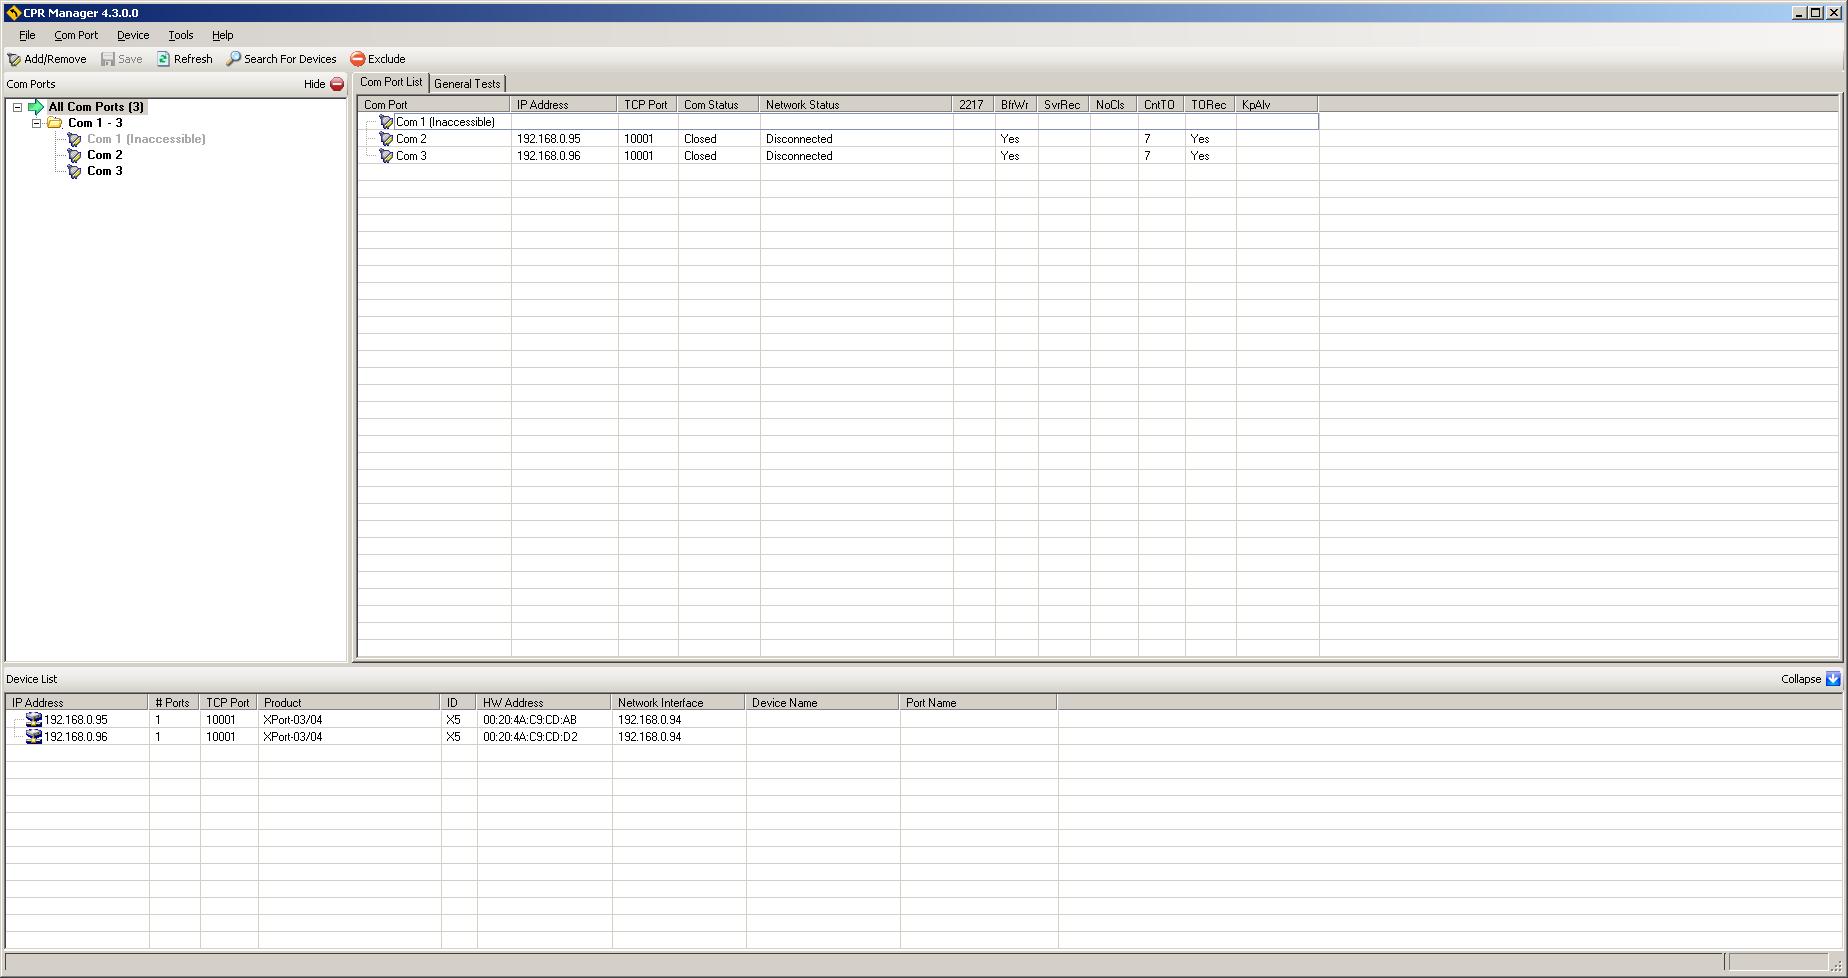
Task: Open the Device menu
Action: point(132,35)
